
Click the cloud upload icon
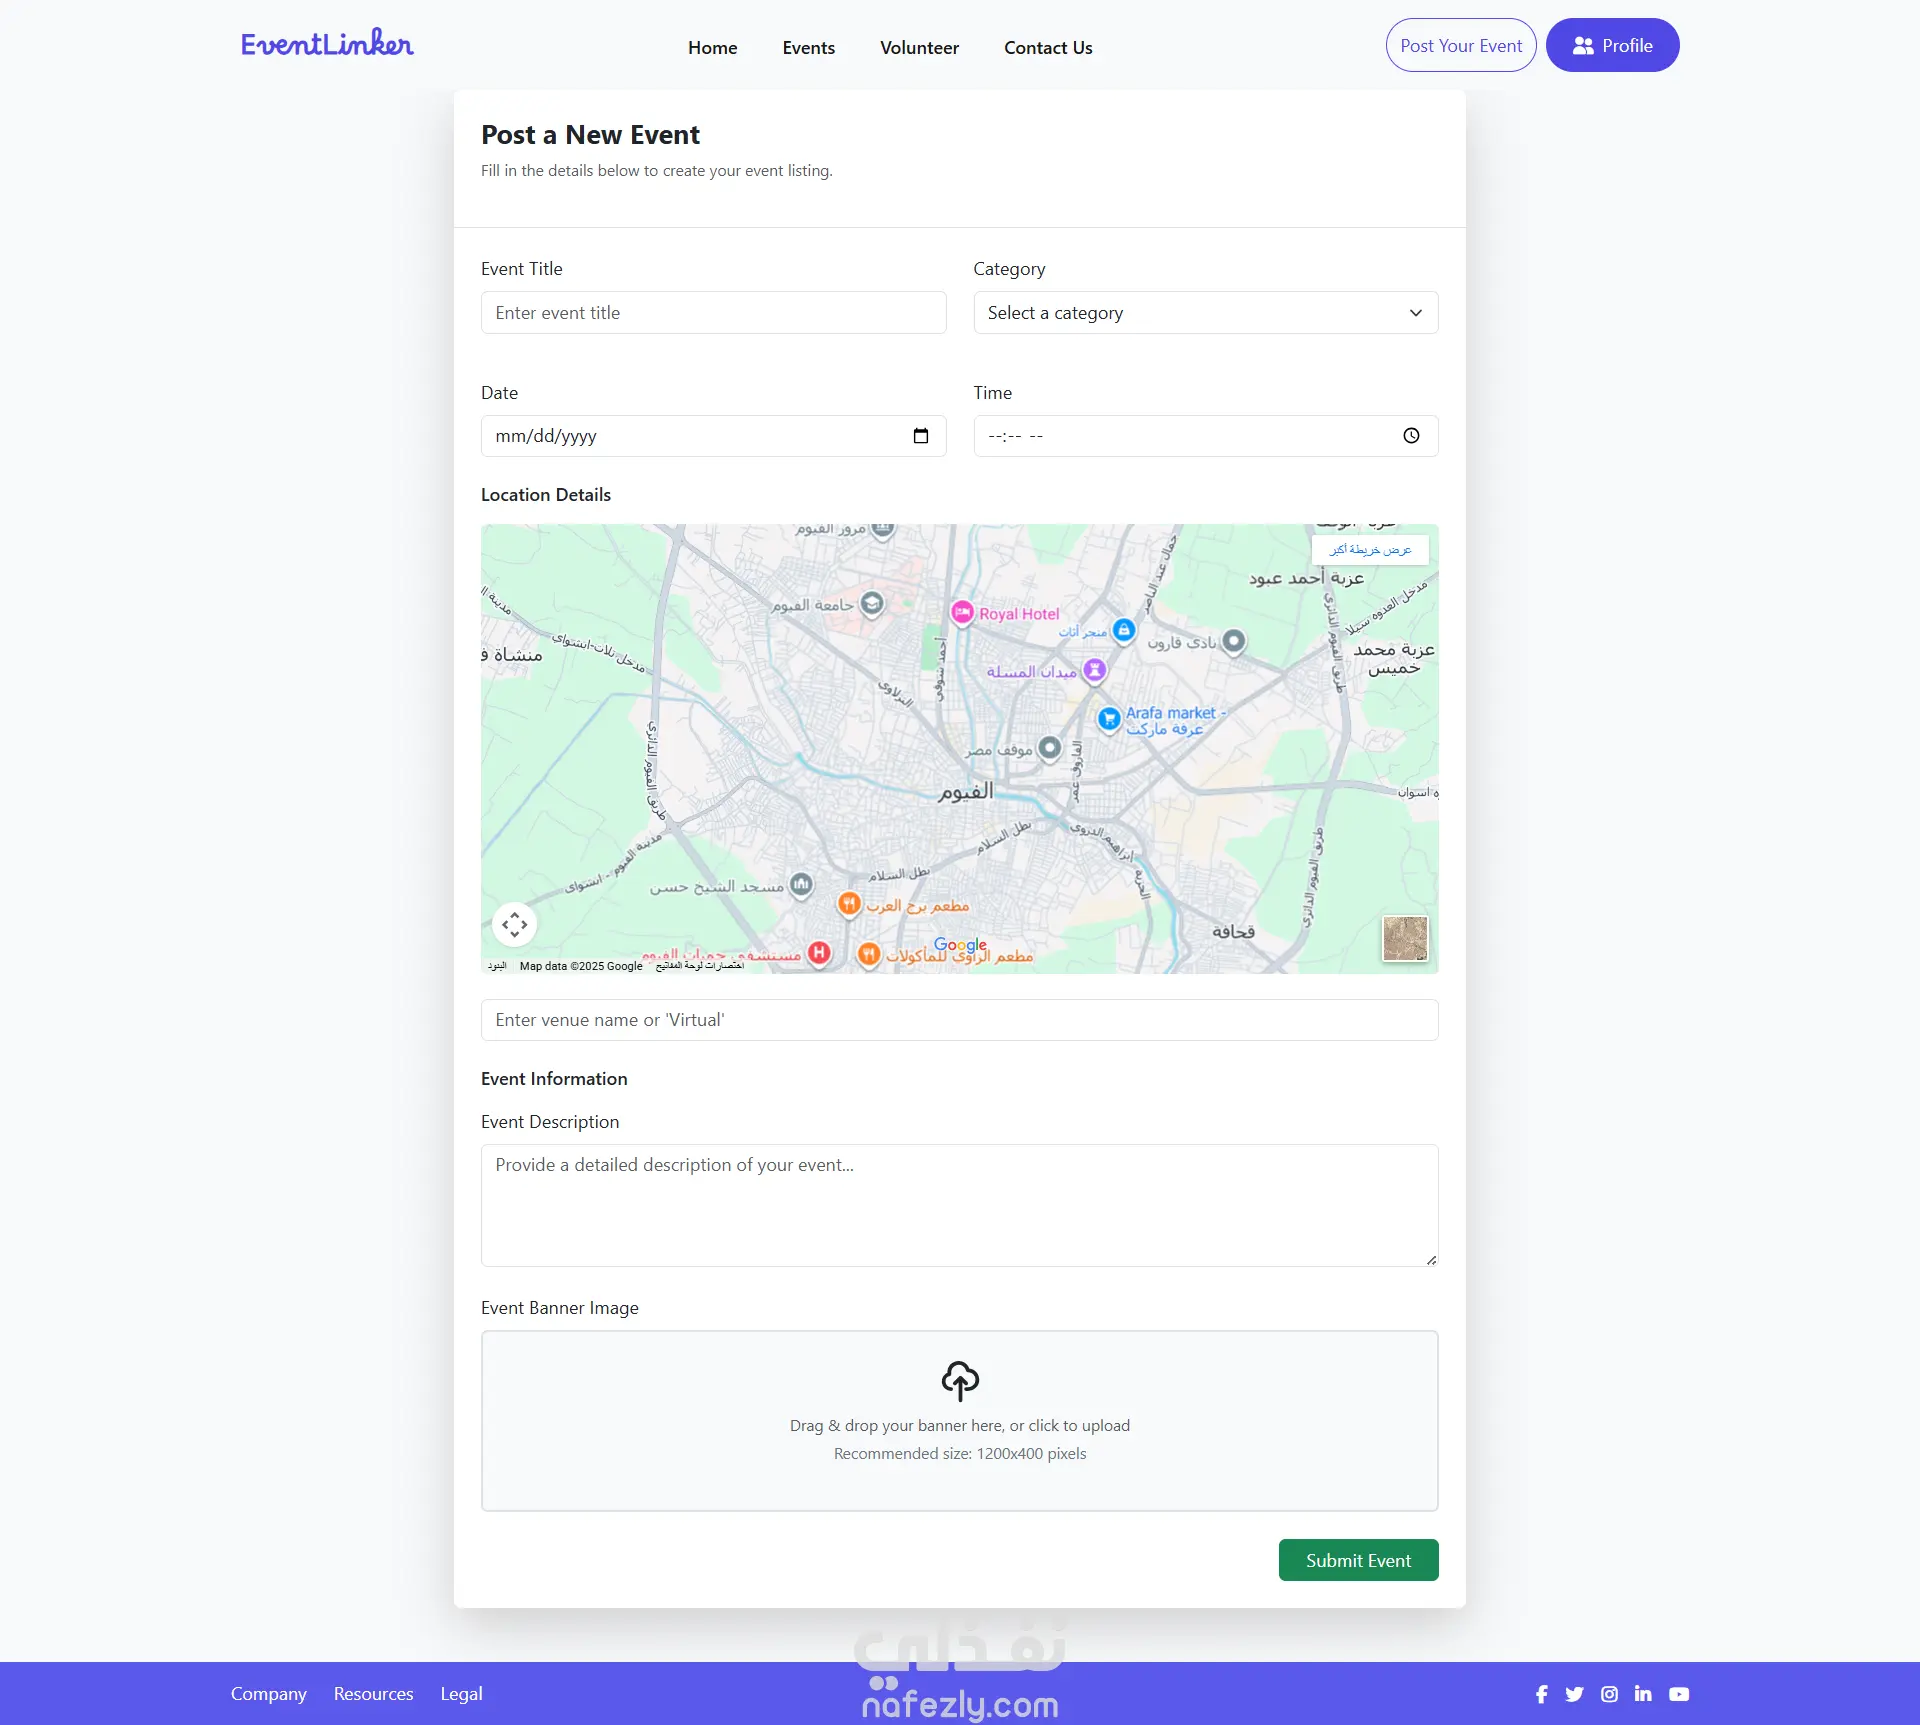pos(959,1380)
